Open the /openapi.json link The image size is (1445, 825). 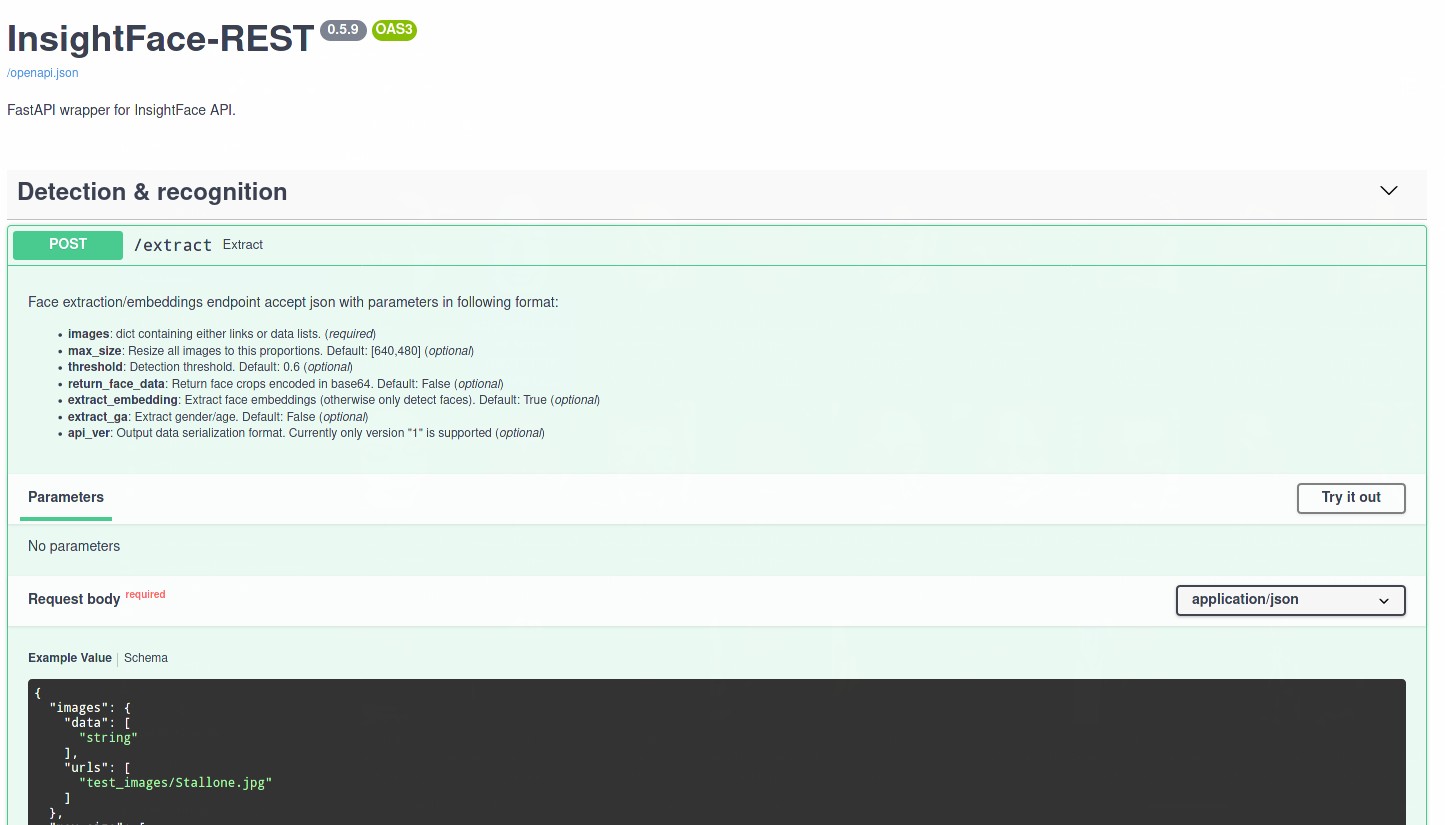43,73
